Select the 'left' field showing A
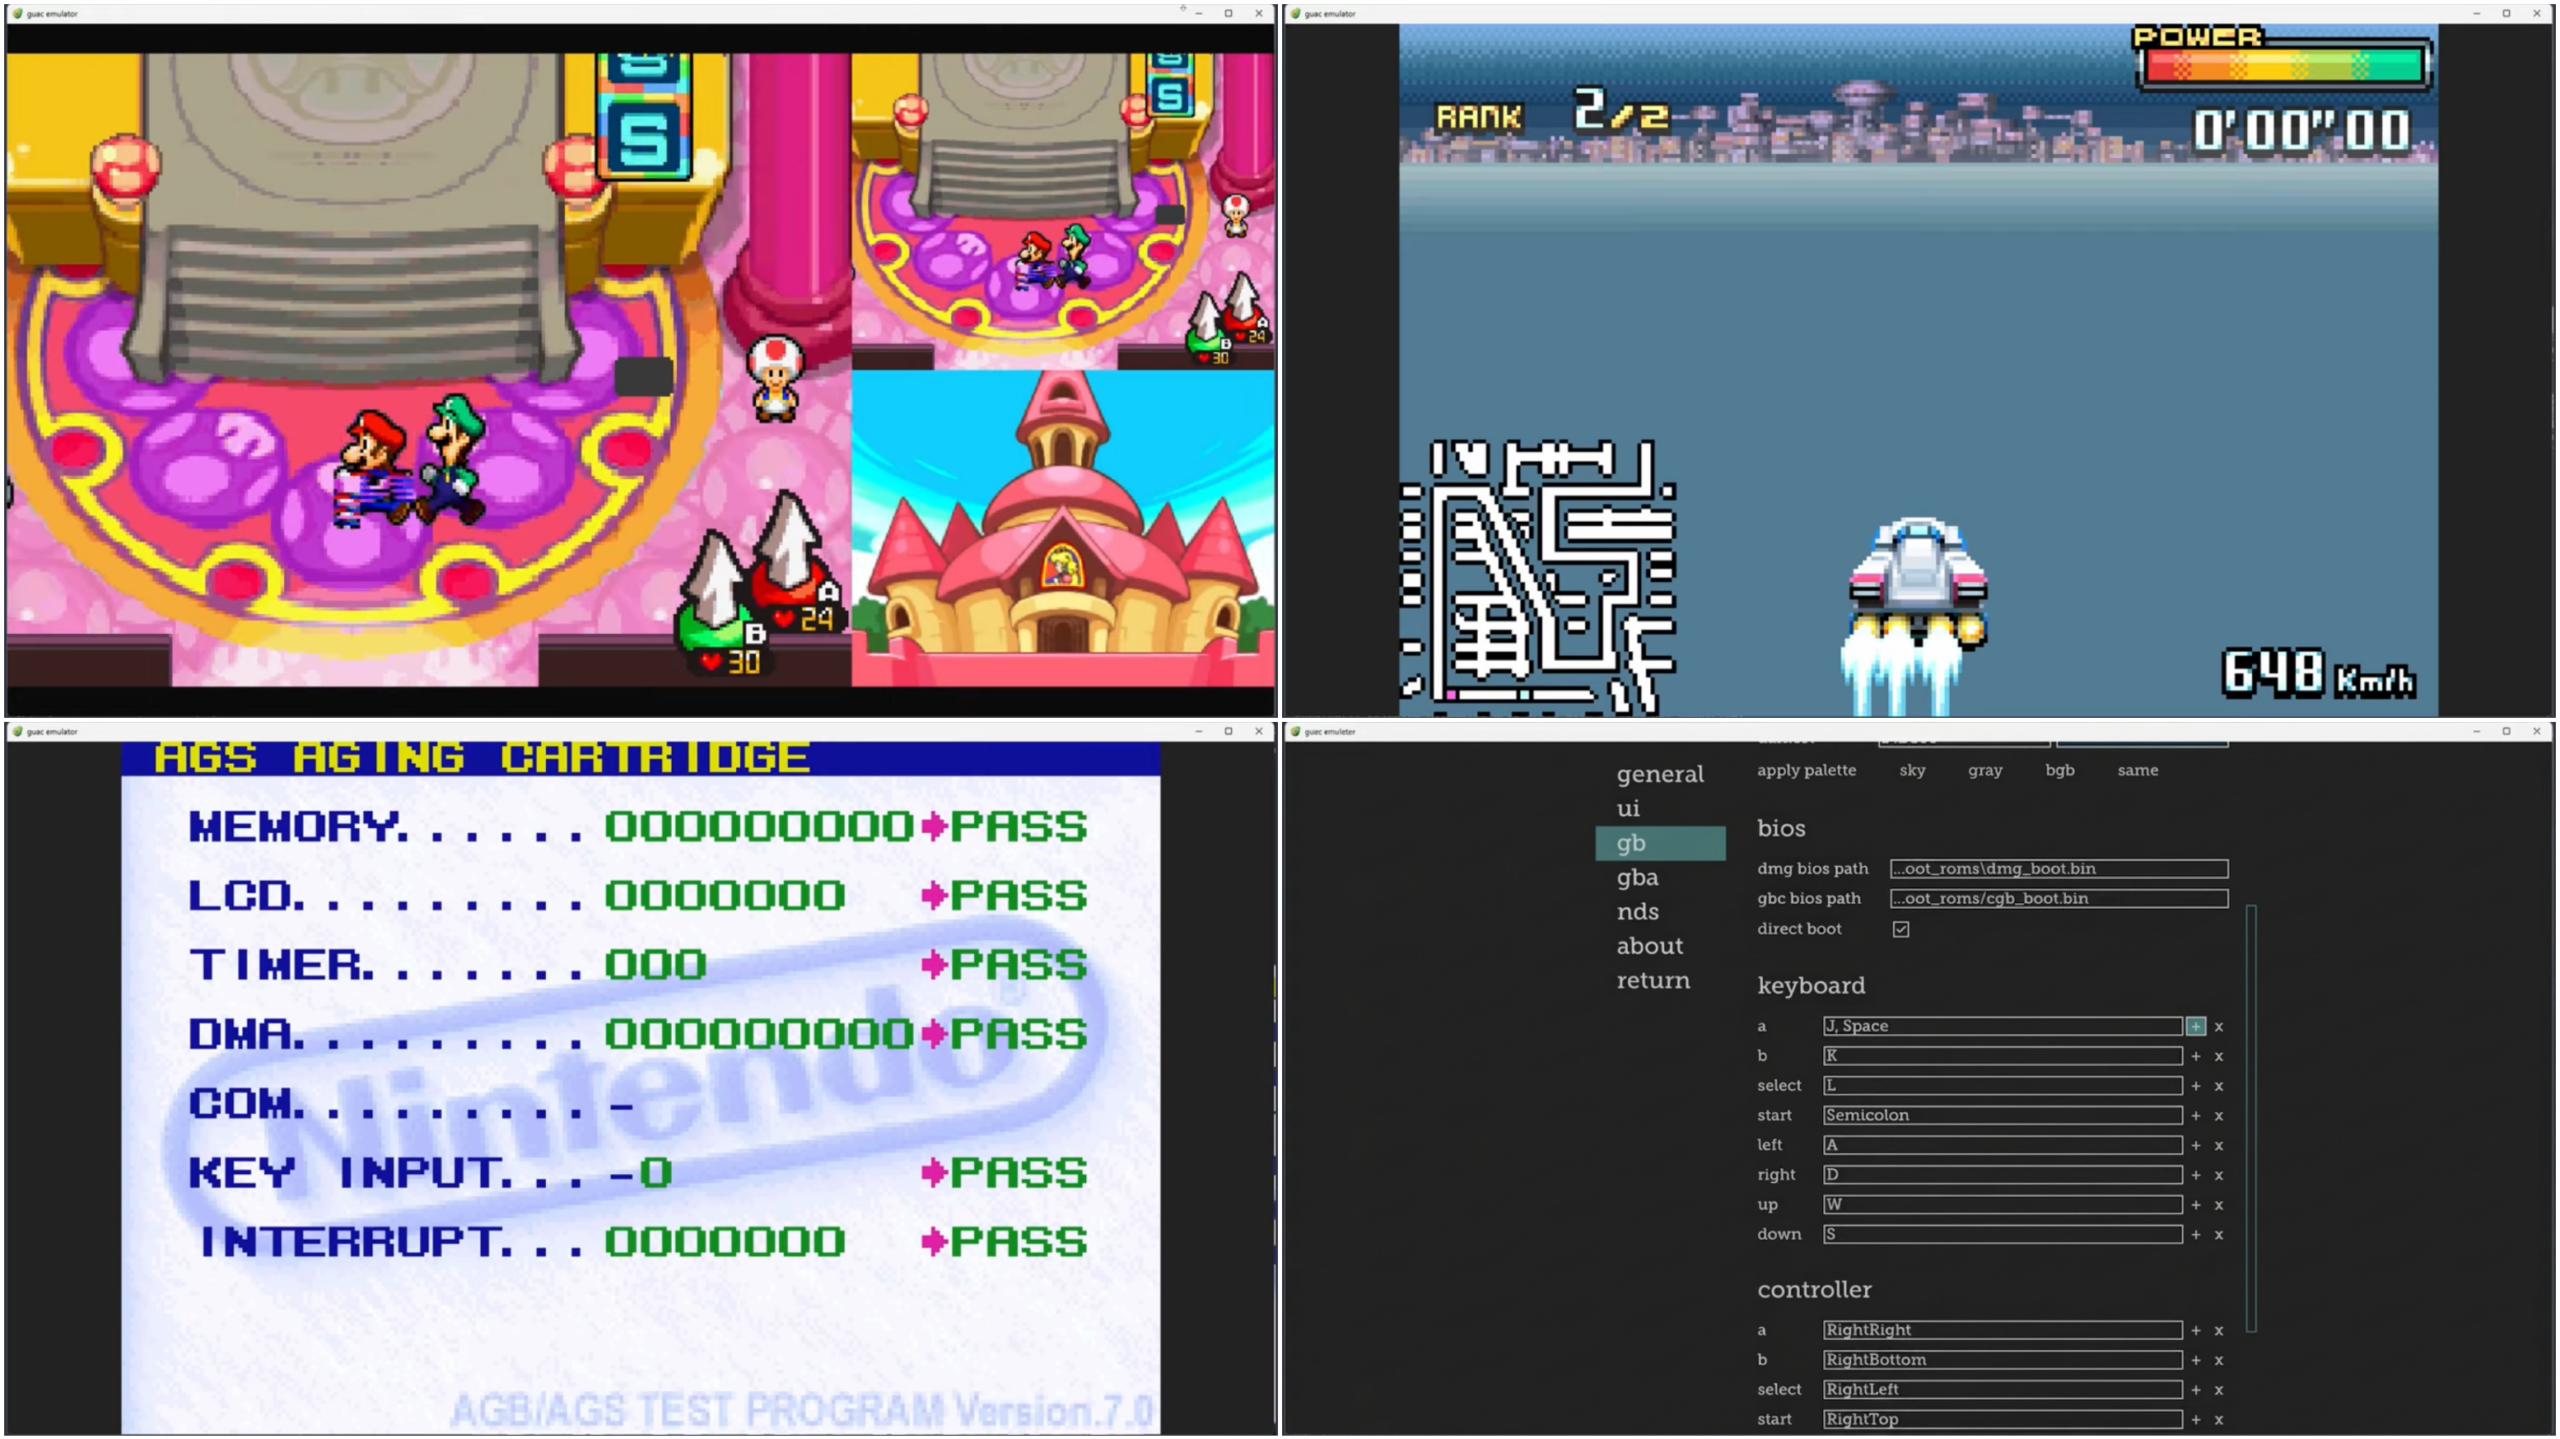The height and width of the screenshot is (1439, 2560). coord(2002,1145)
